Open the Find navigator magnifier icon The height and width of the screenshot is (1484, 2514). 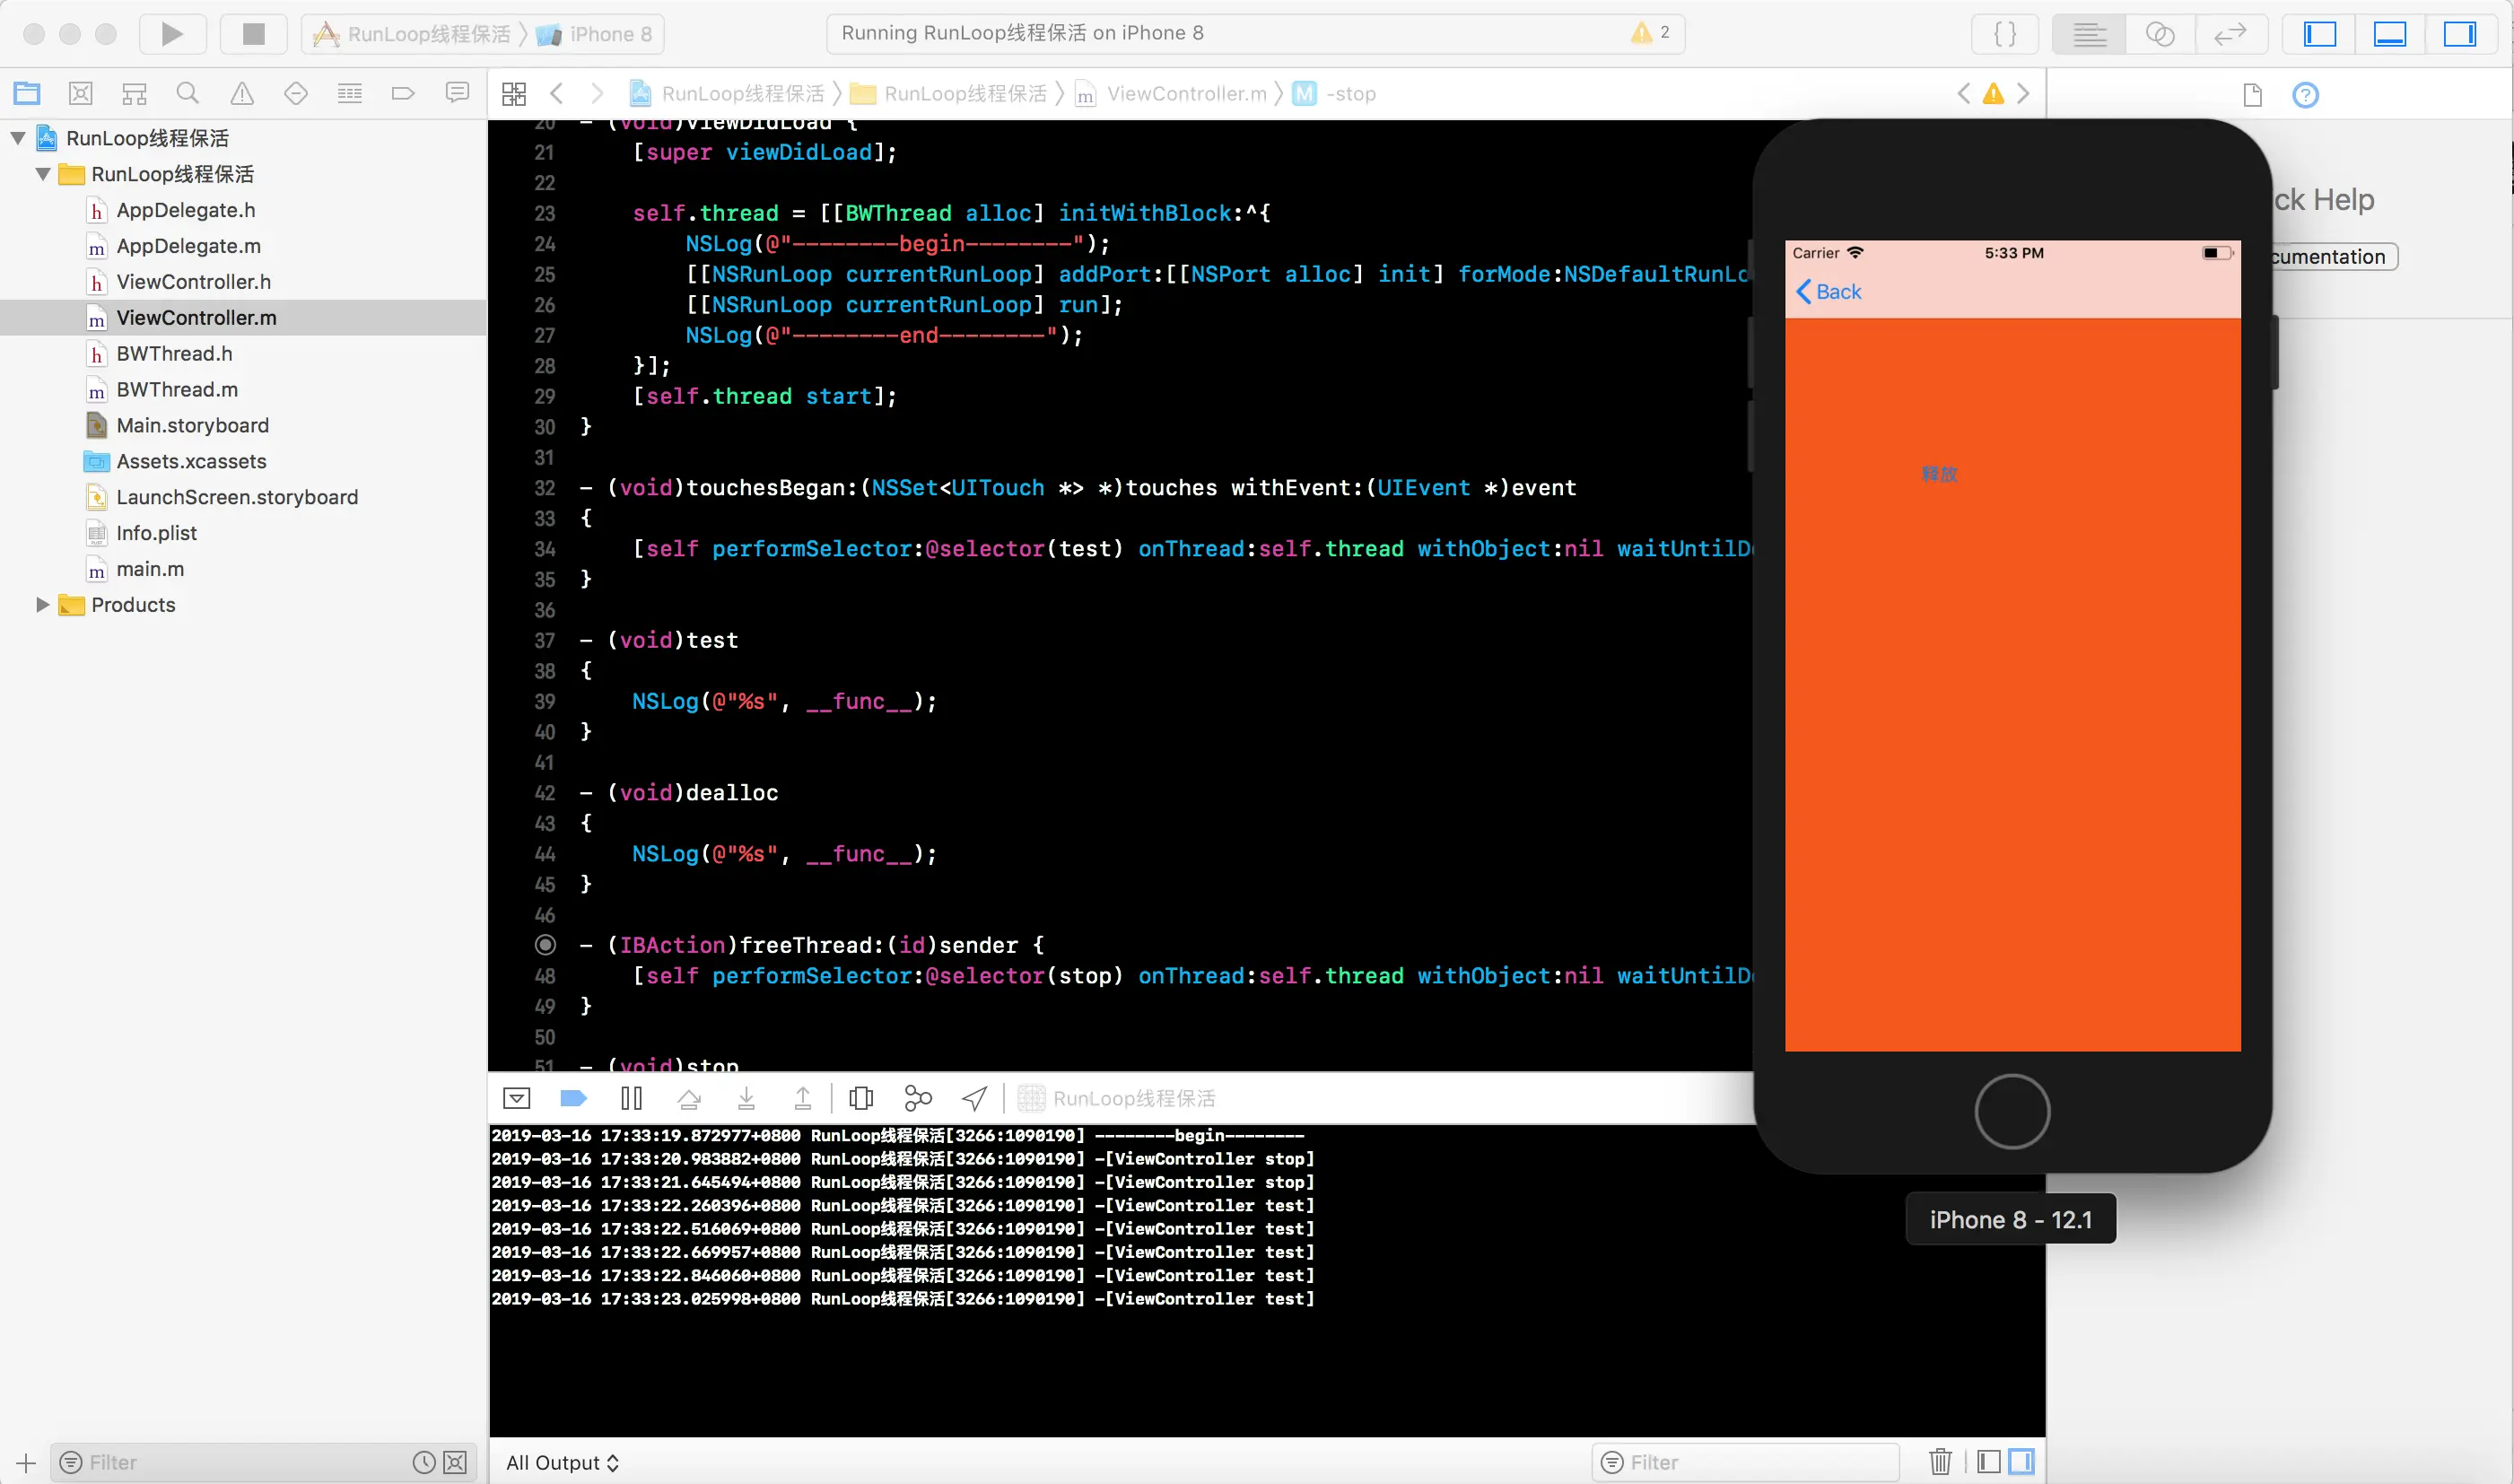point(187,94)
